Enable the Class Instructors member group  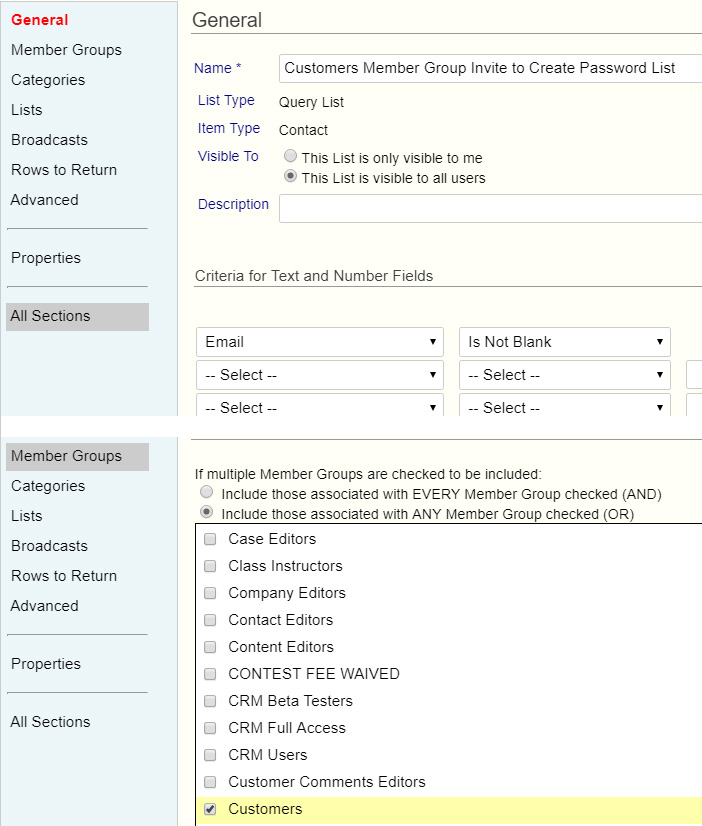point(210,566)
